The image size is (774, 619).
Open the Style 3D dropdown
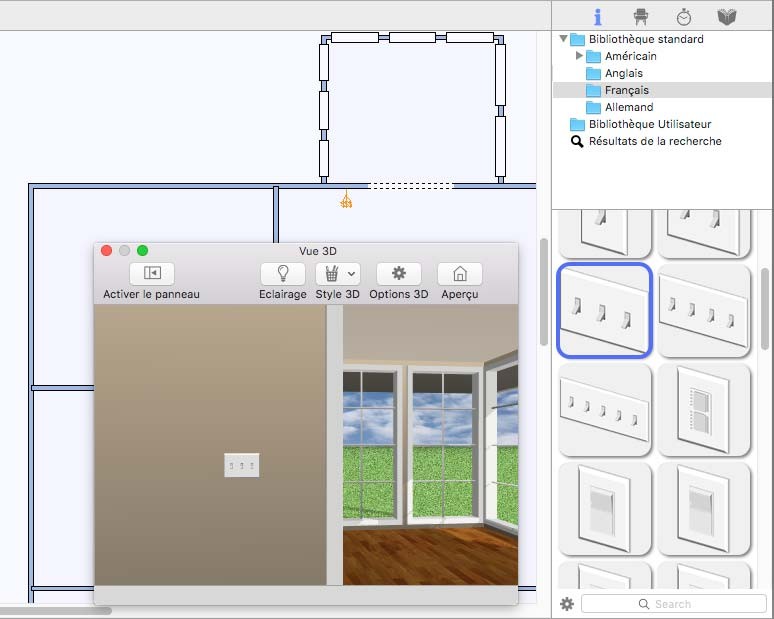tap(338, 273)
